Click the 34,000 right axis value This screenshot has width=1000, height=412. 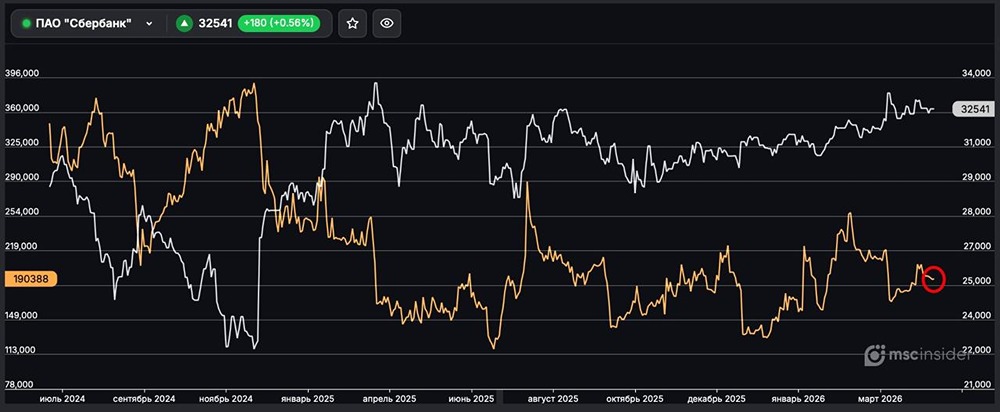976,73
